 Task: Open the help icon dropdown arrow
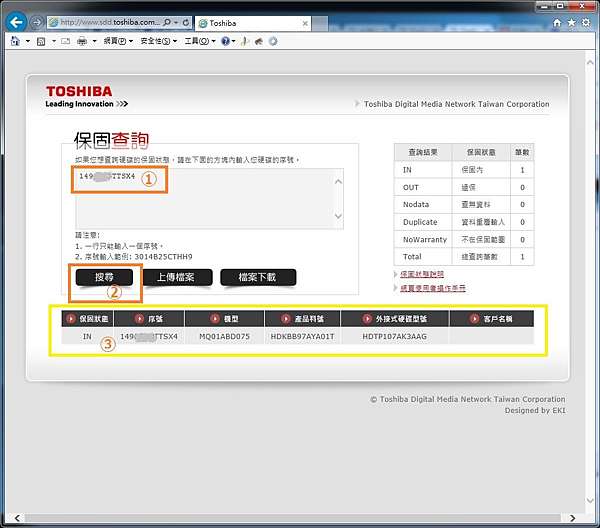[233, 41]
